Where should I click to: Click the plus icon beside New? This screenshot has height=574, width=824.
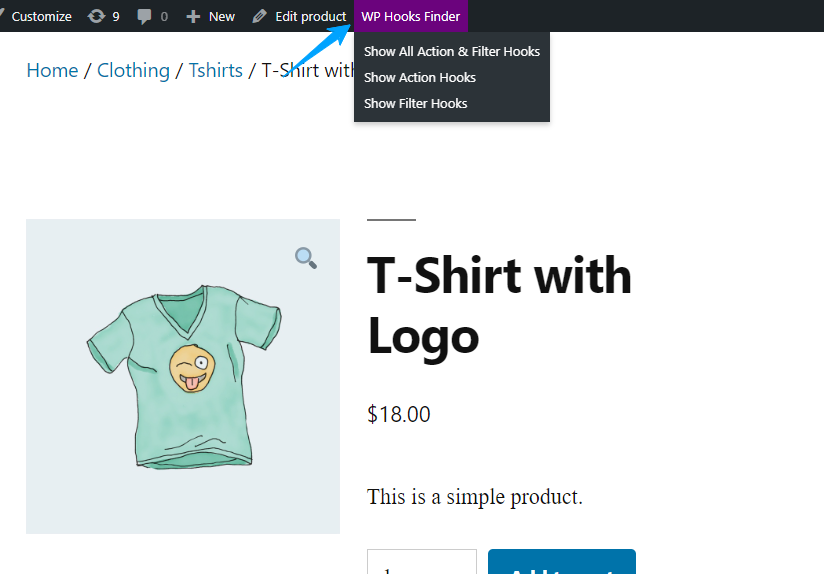[x=193, y=16]
